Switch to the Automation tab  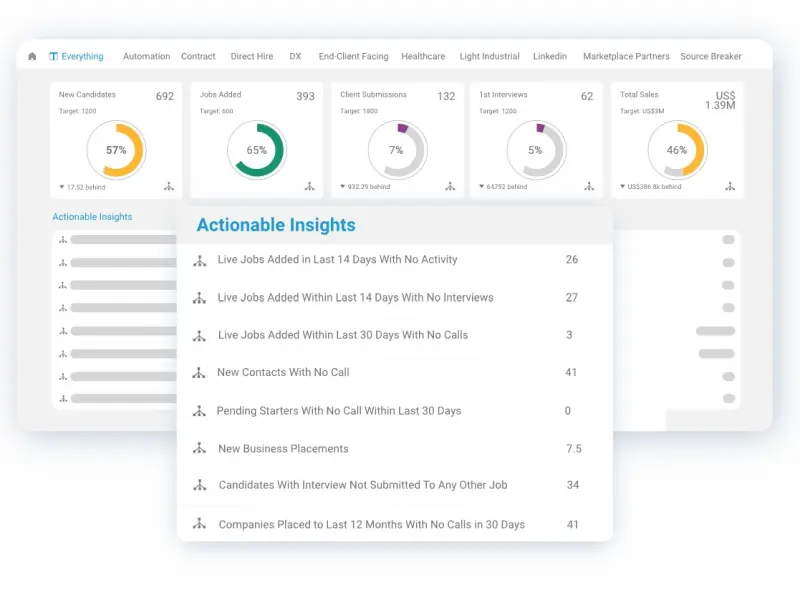[x=146, y=57]
